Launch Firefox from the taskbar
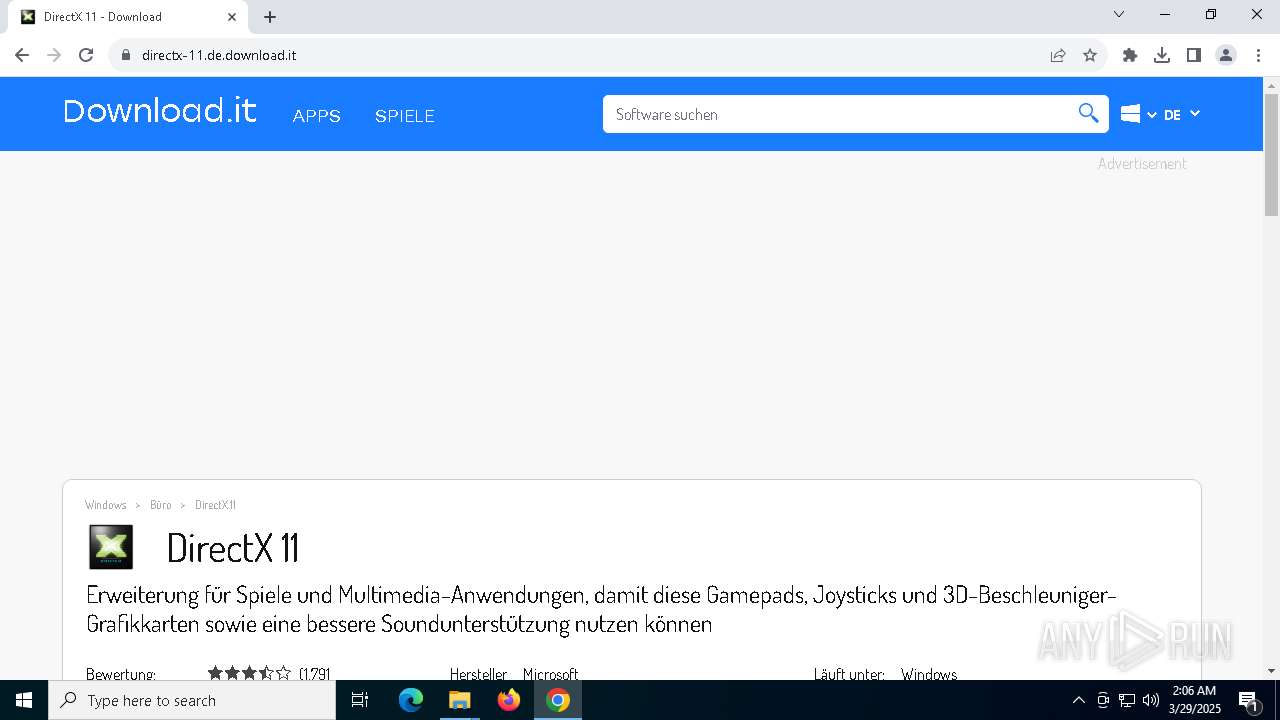Viewport: 1280px width, 720px height. [509, 700]
